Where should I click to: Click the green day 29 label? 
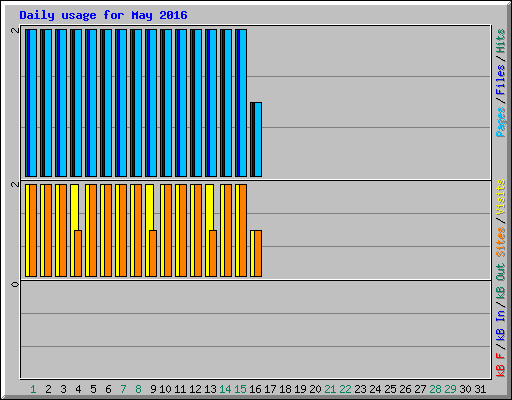[450, 389]
